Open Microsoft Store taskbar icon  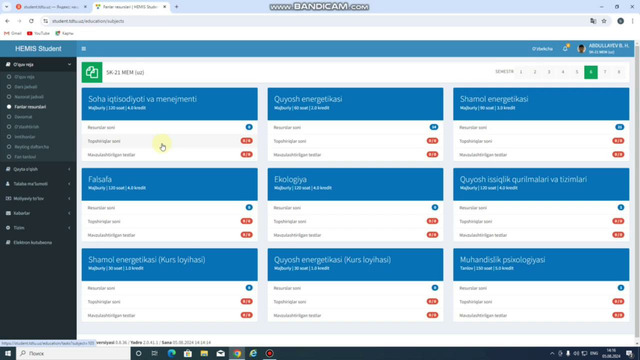pyautogui.click(x=188, y=353)
